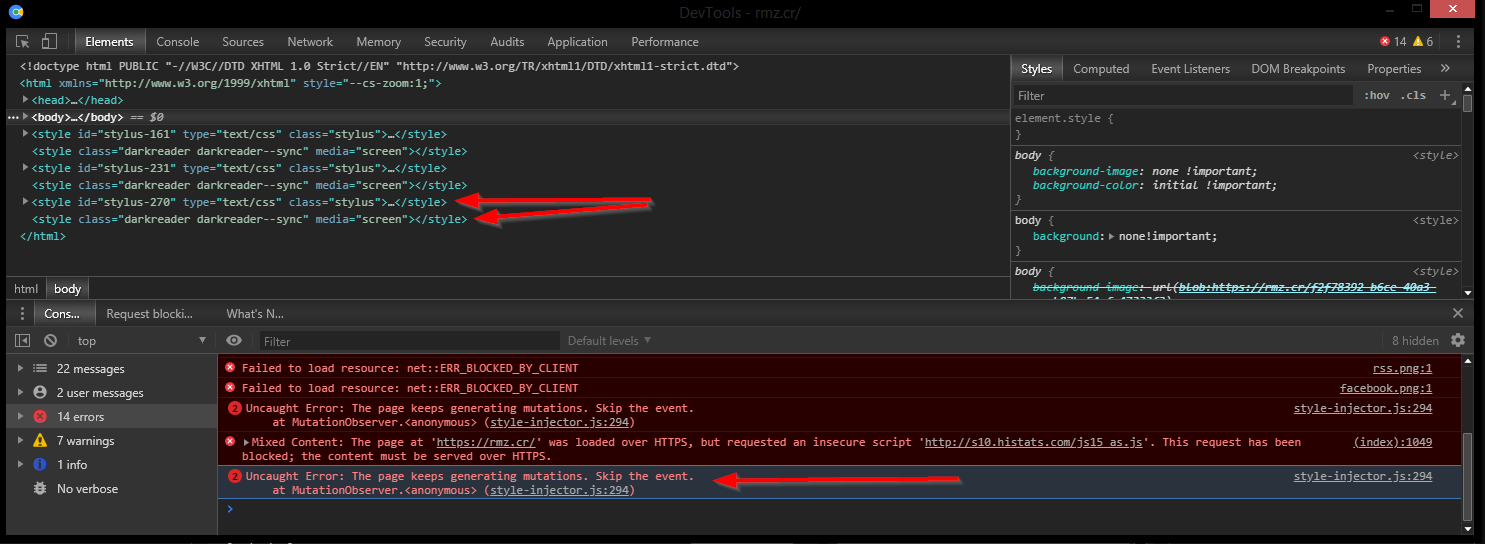The width and height of the screenshot is (1485, 544).
Task: Click the red error count badge showing 14
Action: pyautogui.click(x=1392, y=41)
